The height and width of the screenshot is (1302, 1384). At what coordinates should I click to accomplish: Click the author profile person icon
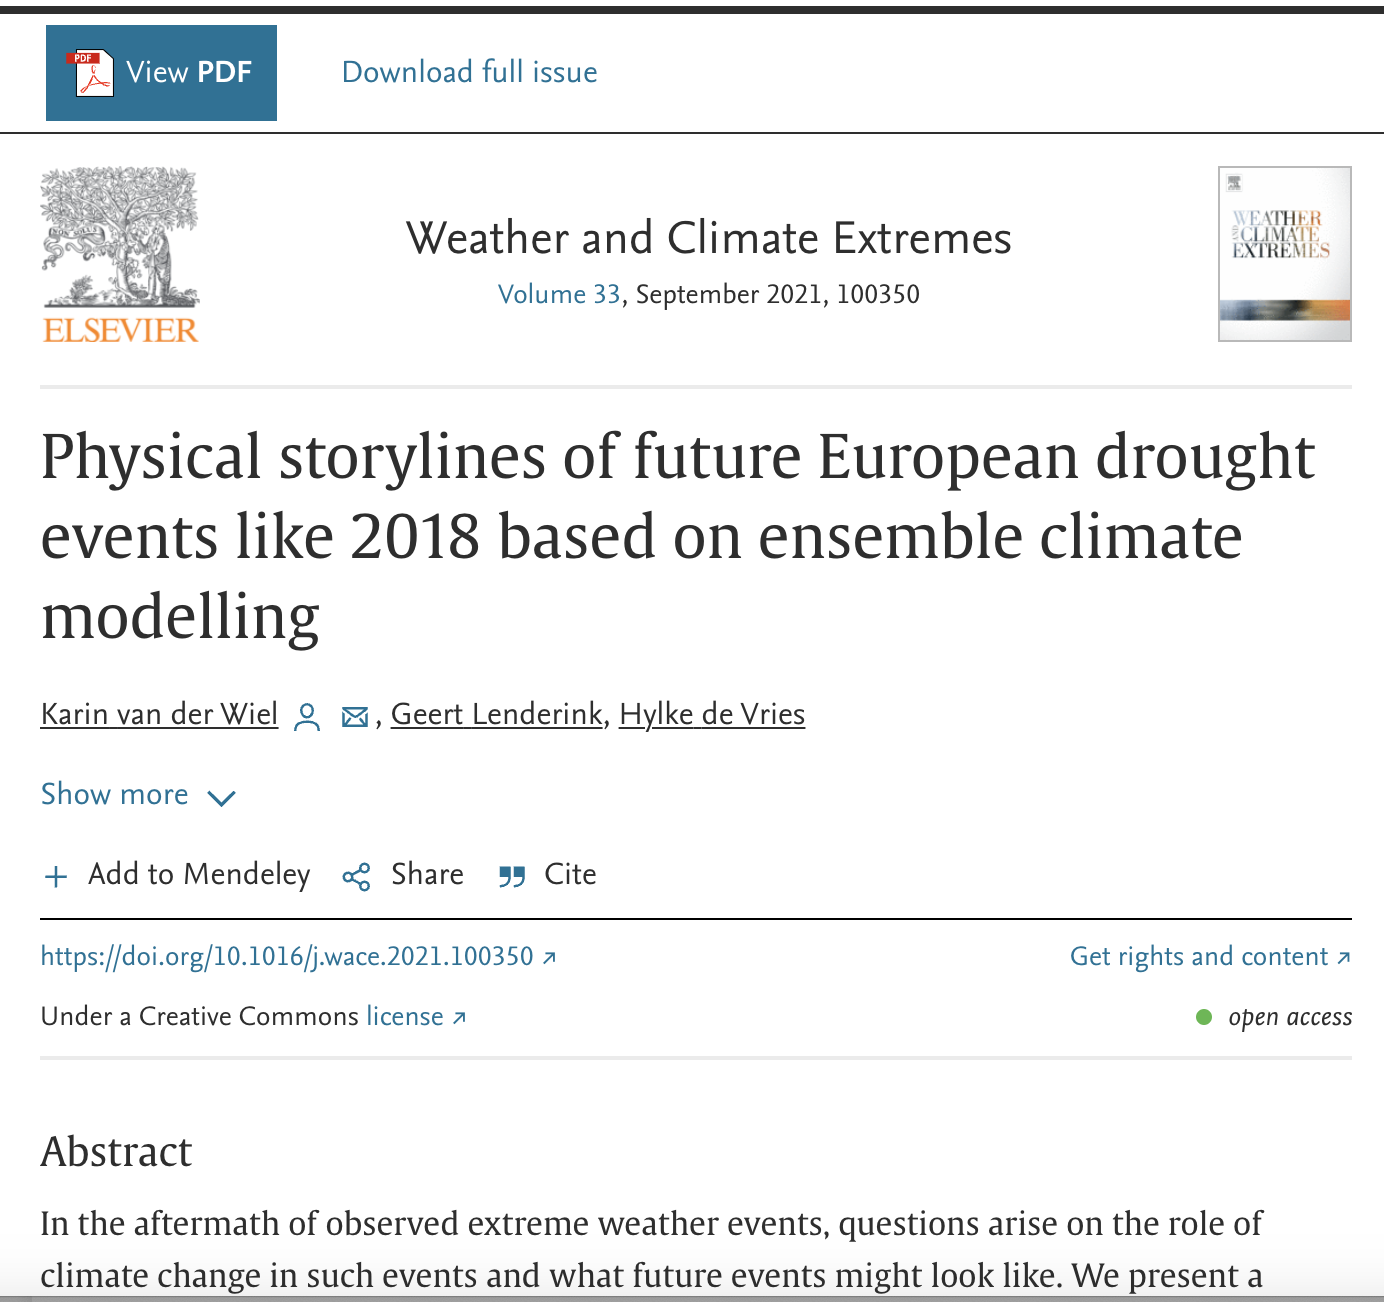pos(307,716)
